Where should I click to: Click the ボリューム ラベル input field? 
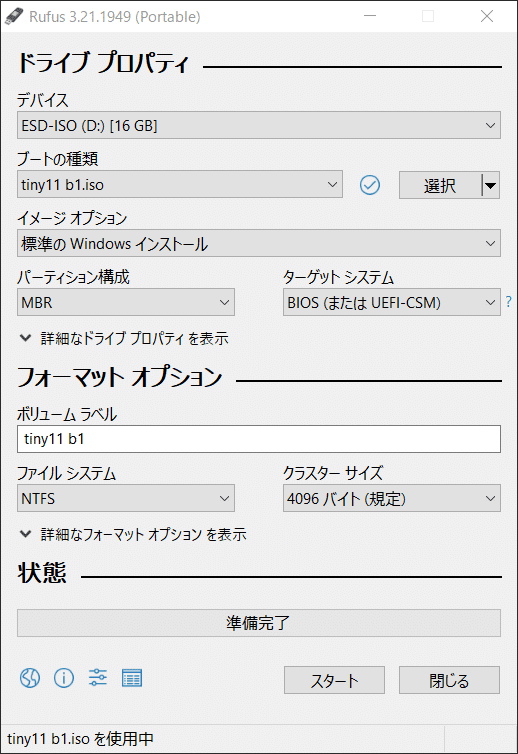pyautogui.click(x=259, y=439)
